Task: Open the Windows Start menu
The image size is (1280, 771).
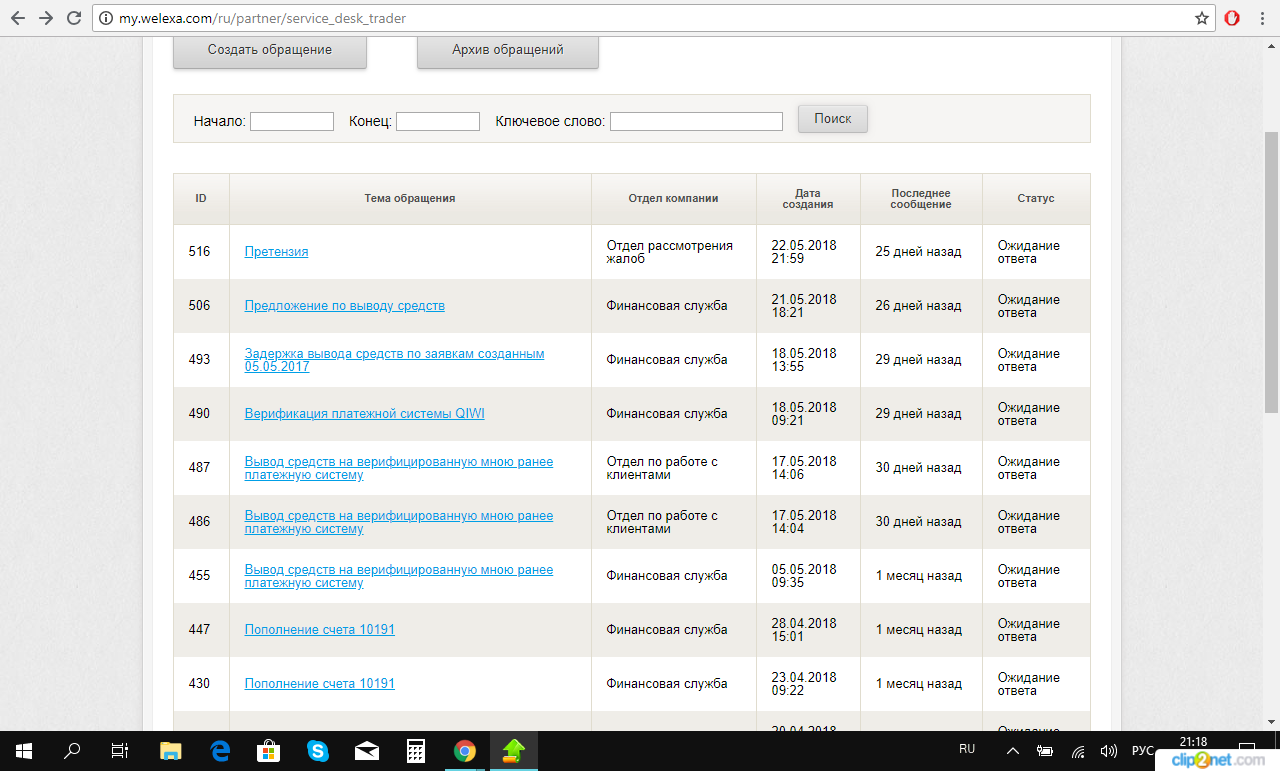Action: pos(23,750)
